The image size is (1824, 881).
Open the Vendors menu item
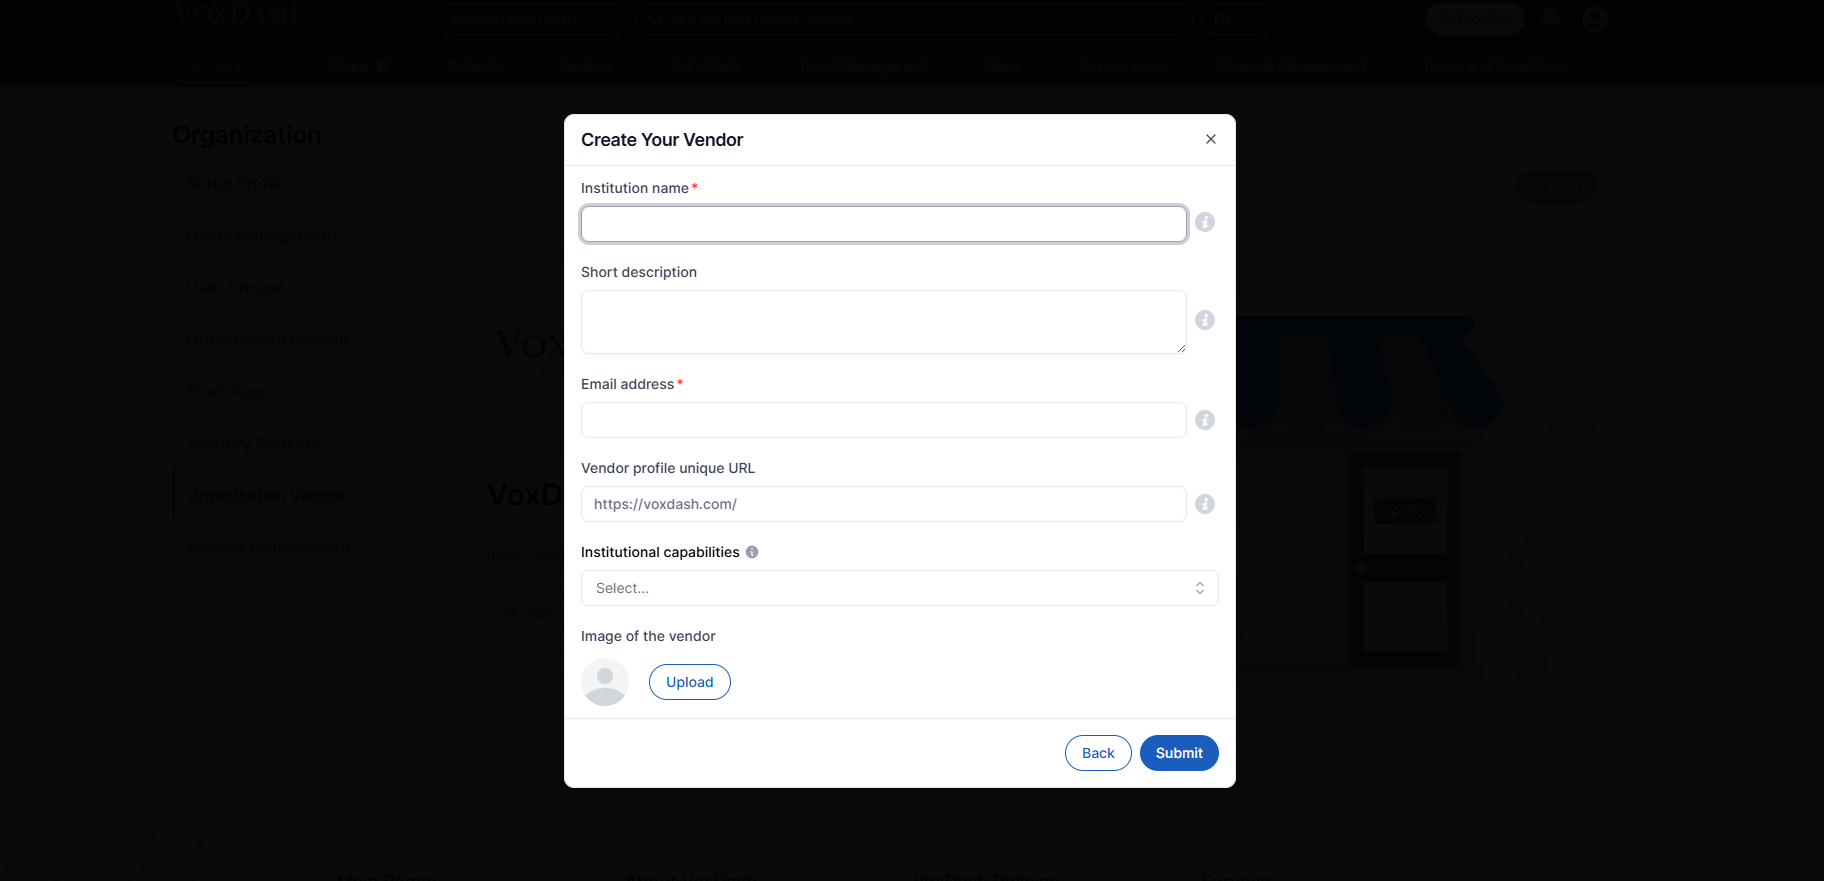[585, 66]
